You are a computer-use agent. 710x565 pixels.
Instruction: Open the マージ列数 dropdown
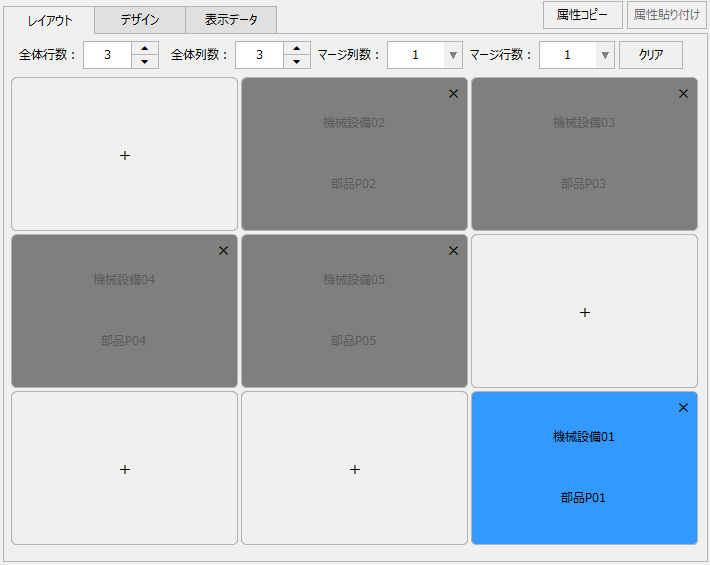(453, 55)
